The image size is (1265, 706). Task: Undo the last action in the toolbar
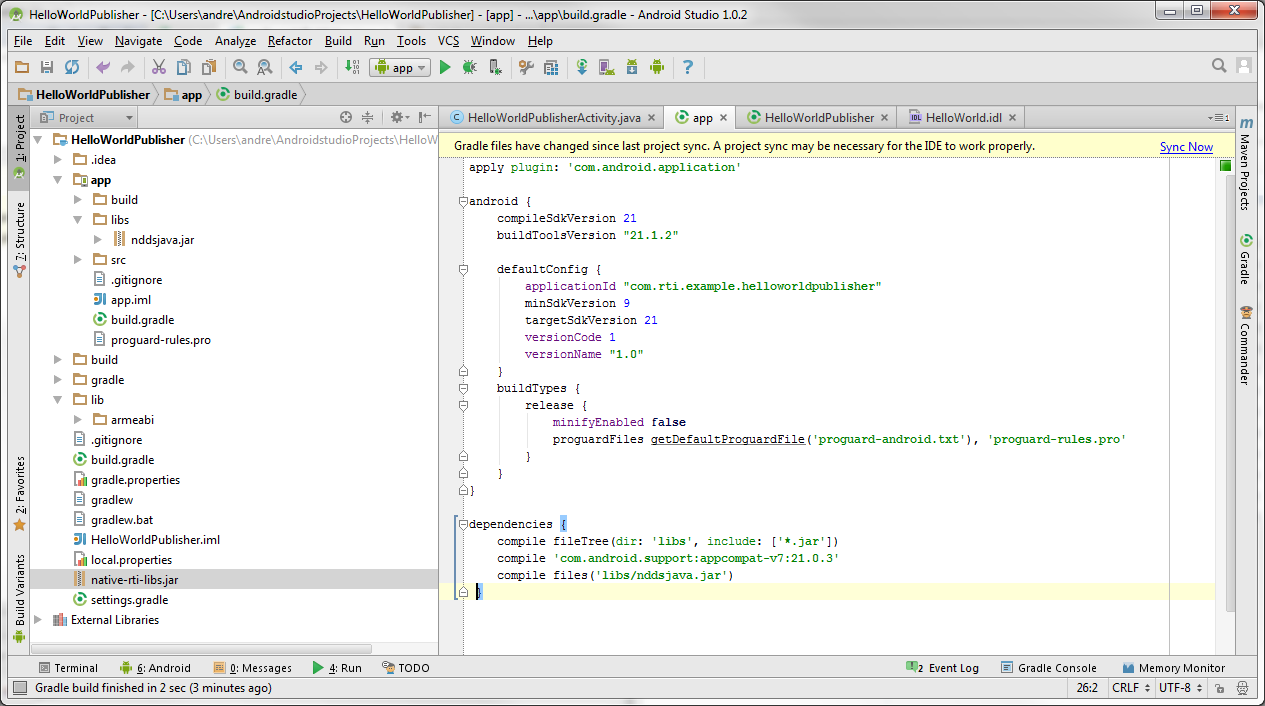[x=103, y=67]
